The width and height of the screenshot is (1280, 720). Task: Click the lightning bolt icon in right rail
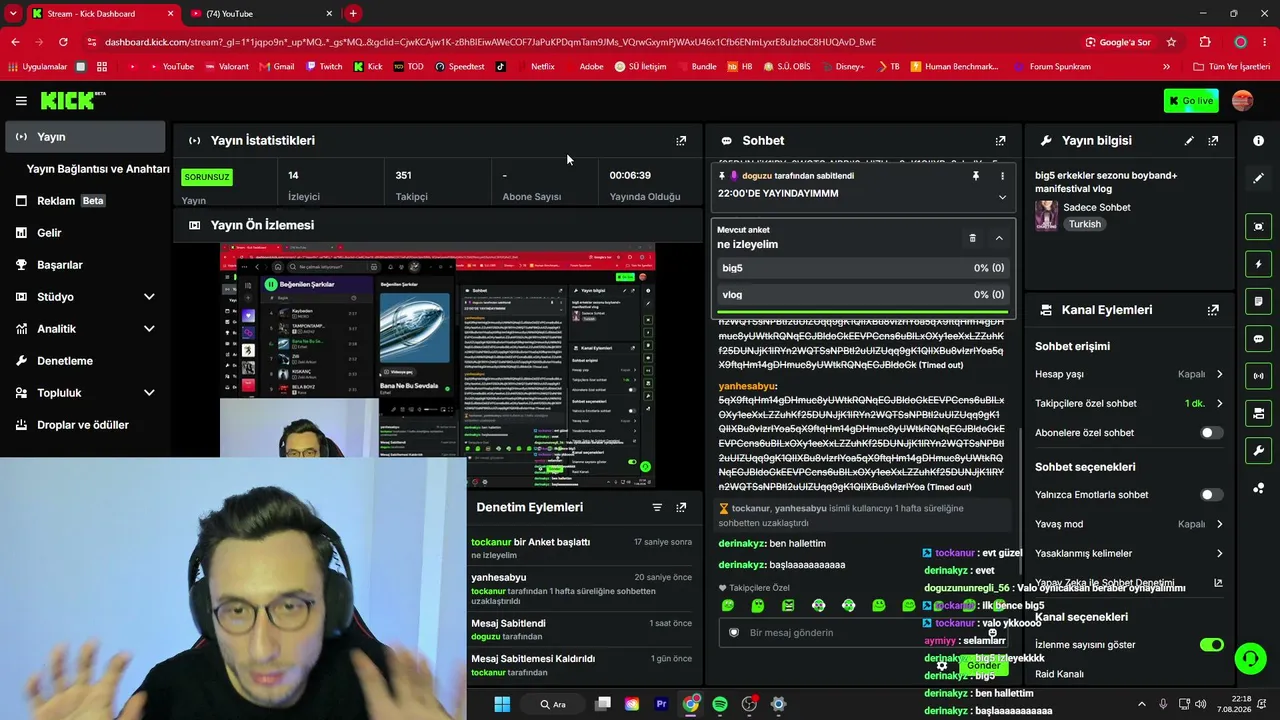(x=1258, y=264)
